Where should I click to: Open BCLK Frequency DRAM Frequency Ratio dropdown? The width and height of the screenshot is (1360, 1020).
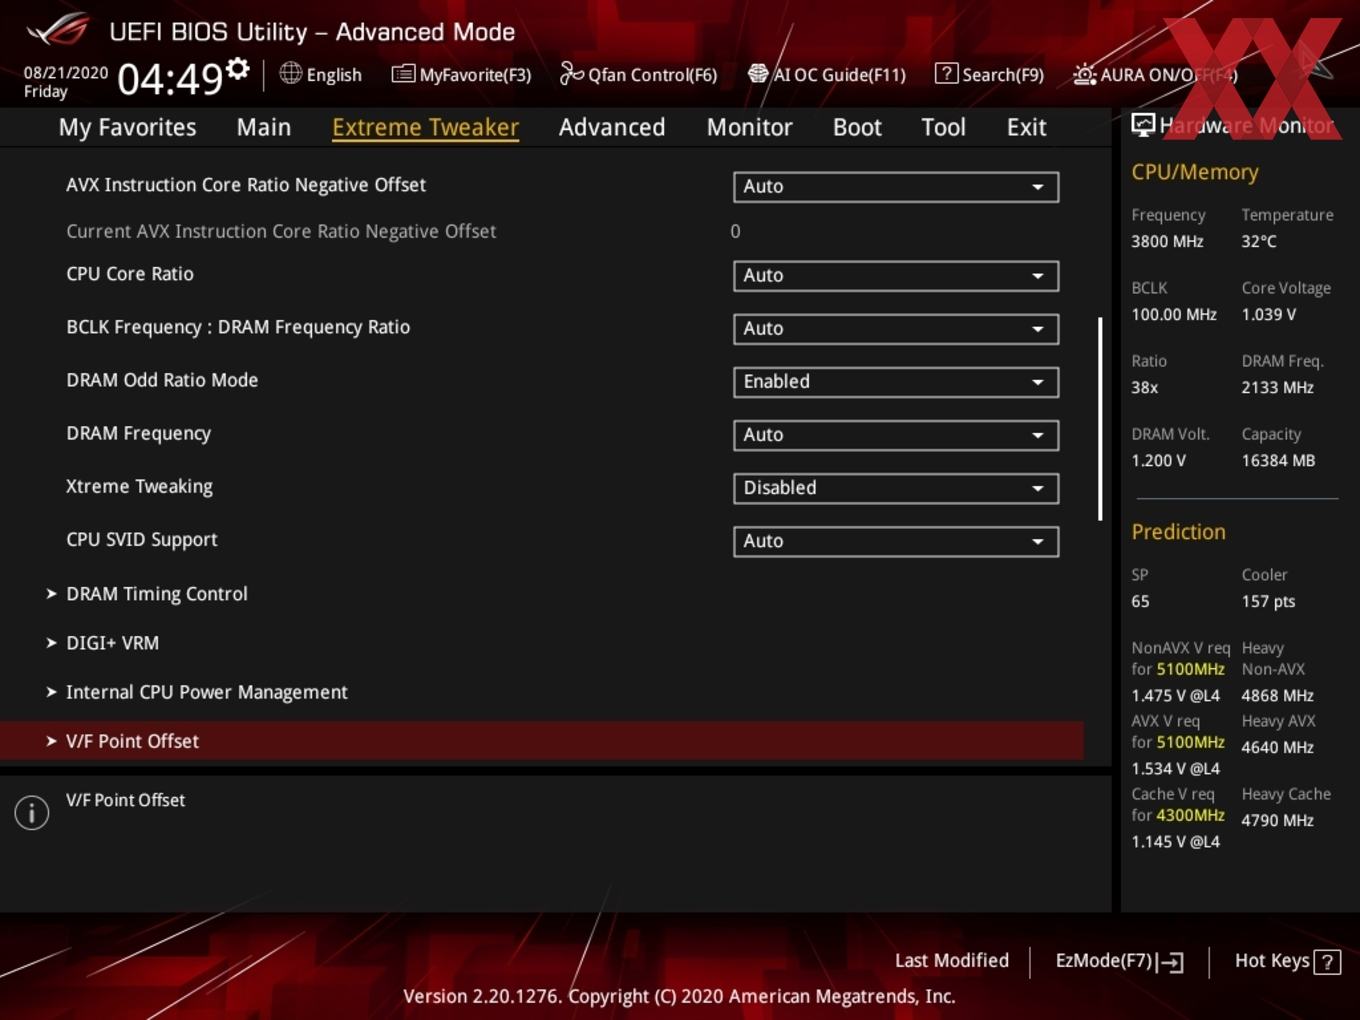[896, 329]
